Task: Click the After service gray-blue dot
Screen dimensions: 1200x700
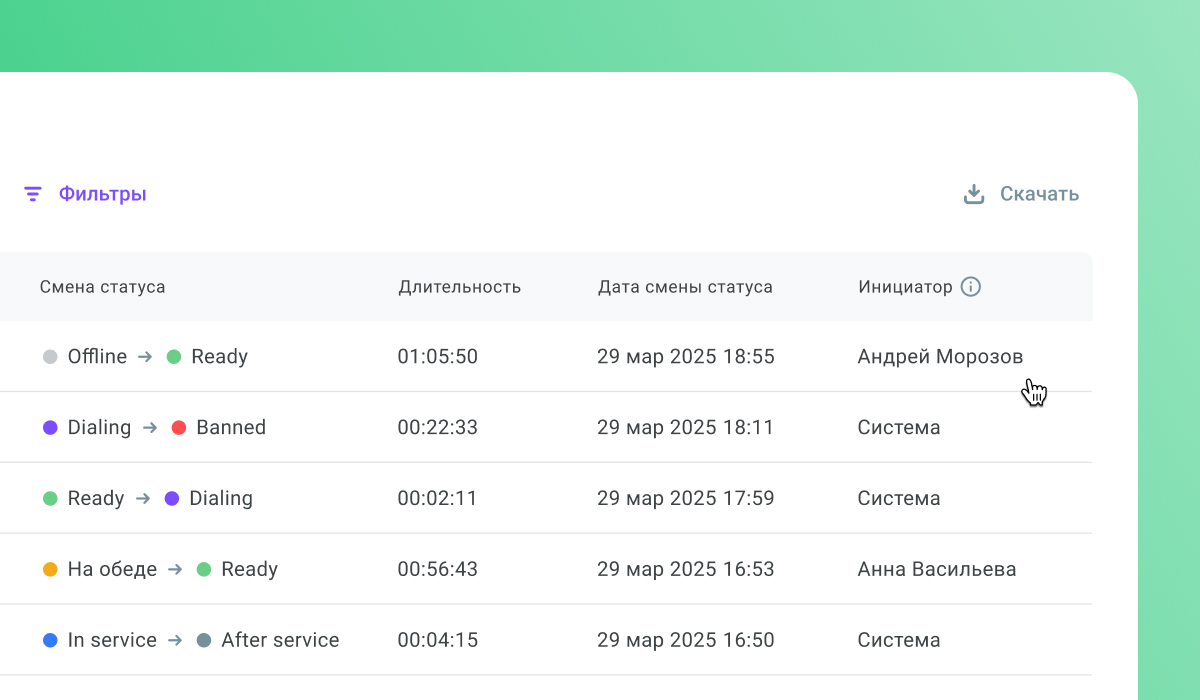Action: point(204,641)
